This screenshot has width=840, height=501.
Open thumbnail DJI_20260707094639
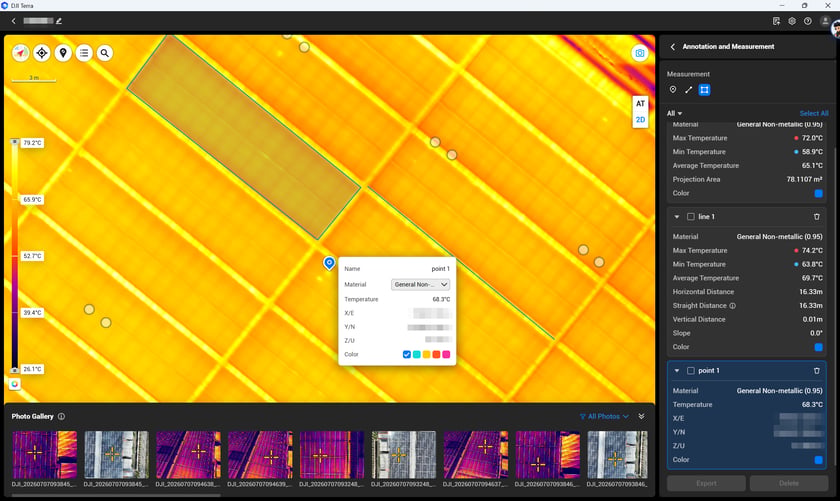point(260,454)
